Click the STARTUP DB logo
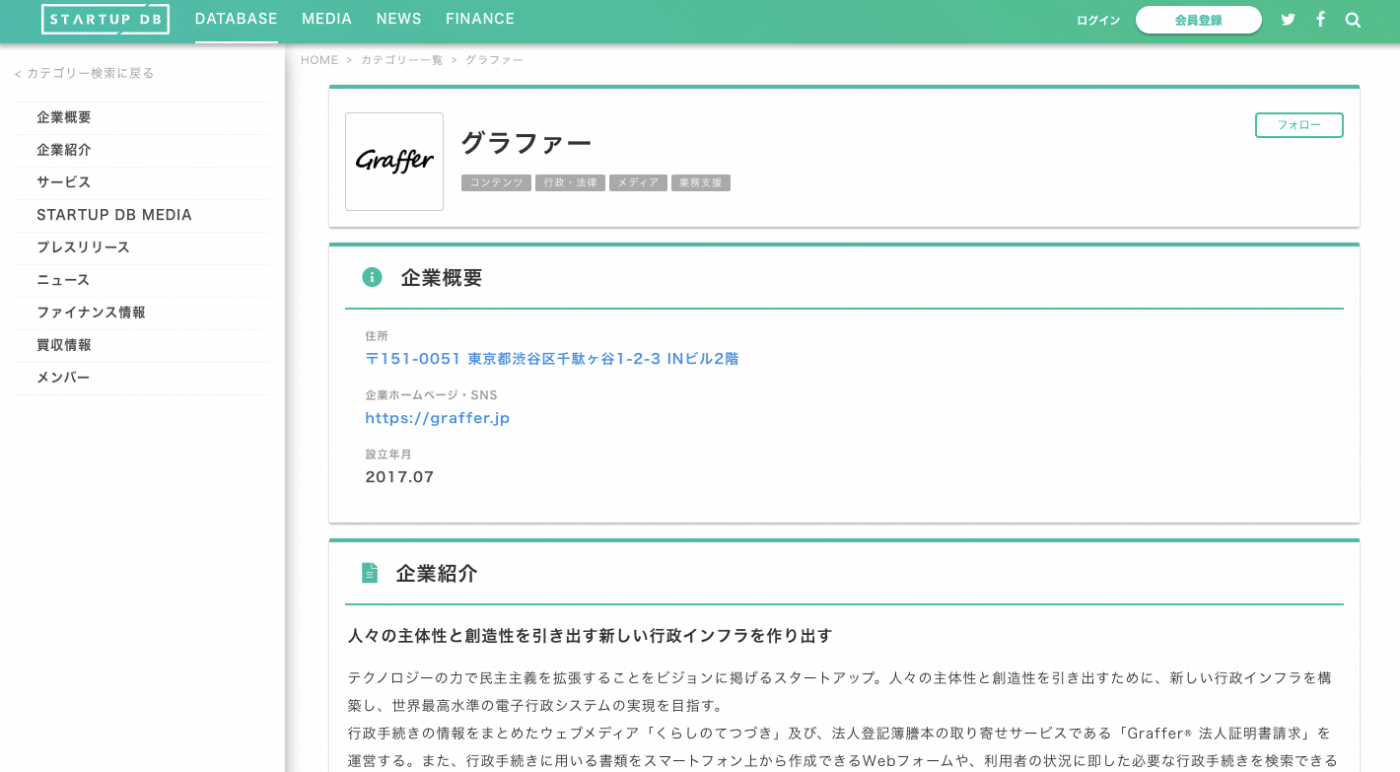The image size is (1400, 772). click(105, 18)
